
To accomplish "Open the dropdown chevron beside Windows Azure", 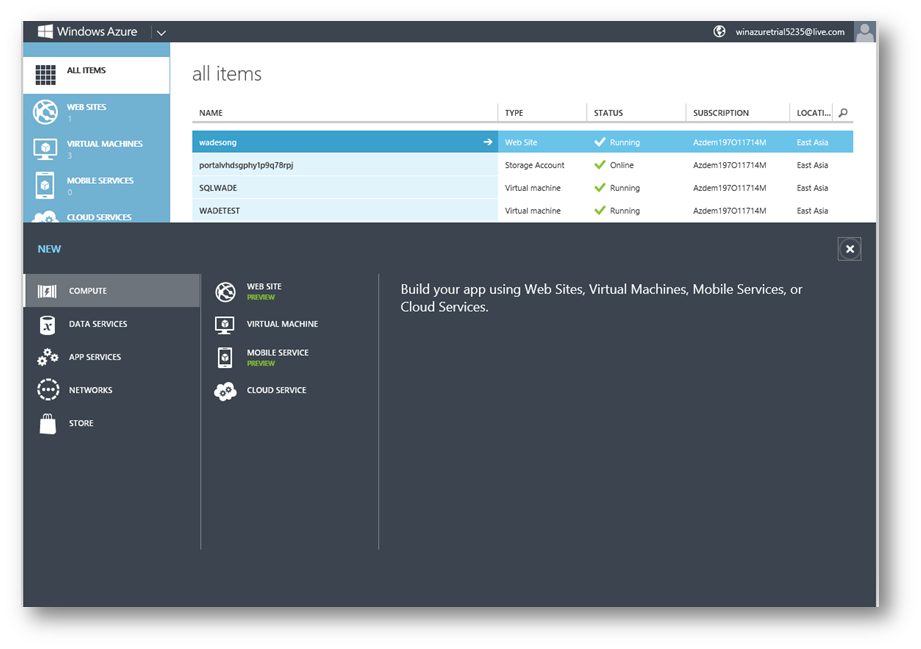I will coord(161,33).
